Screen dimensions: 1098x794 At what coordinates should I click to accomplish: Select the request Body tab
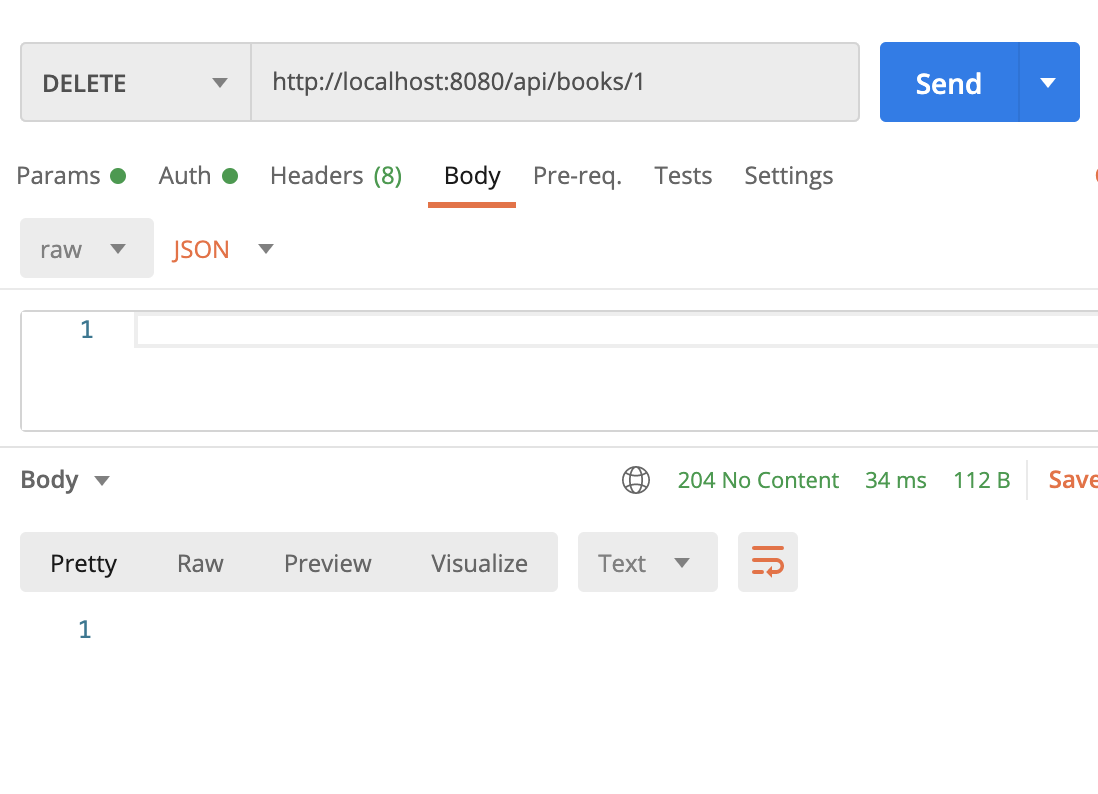(x=472, y=176)
